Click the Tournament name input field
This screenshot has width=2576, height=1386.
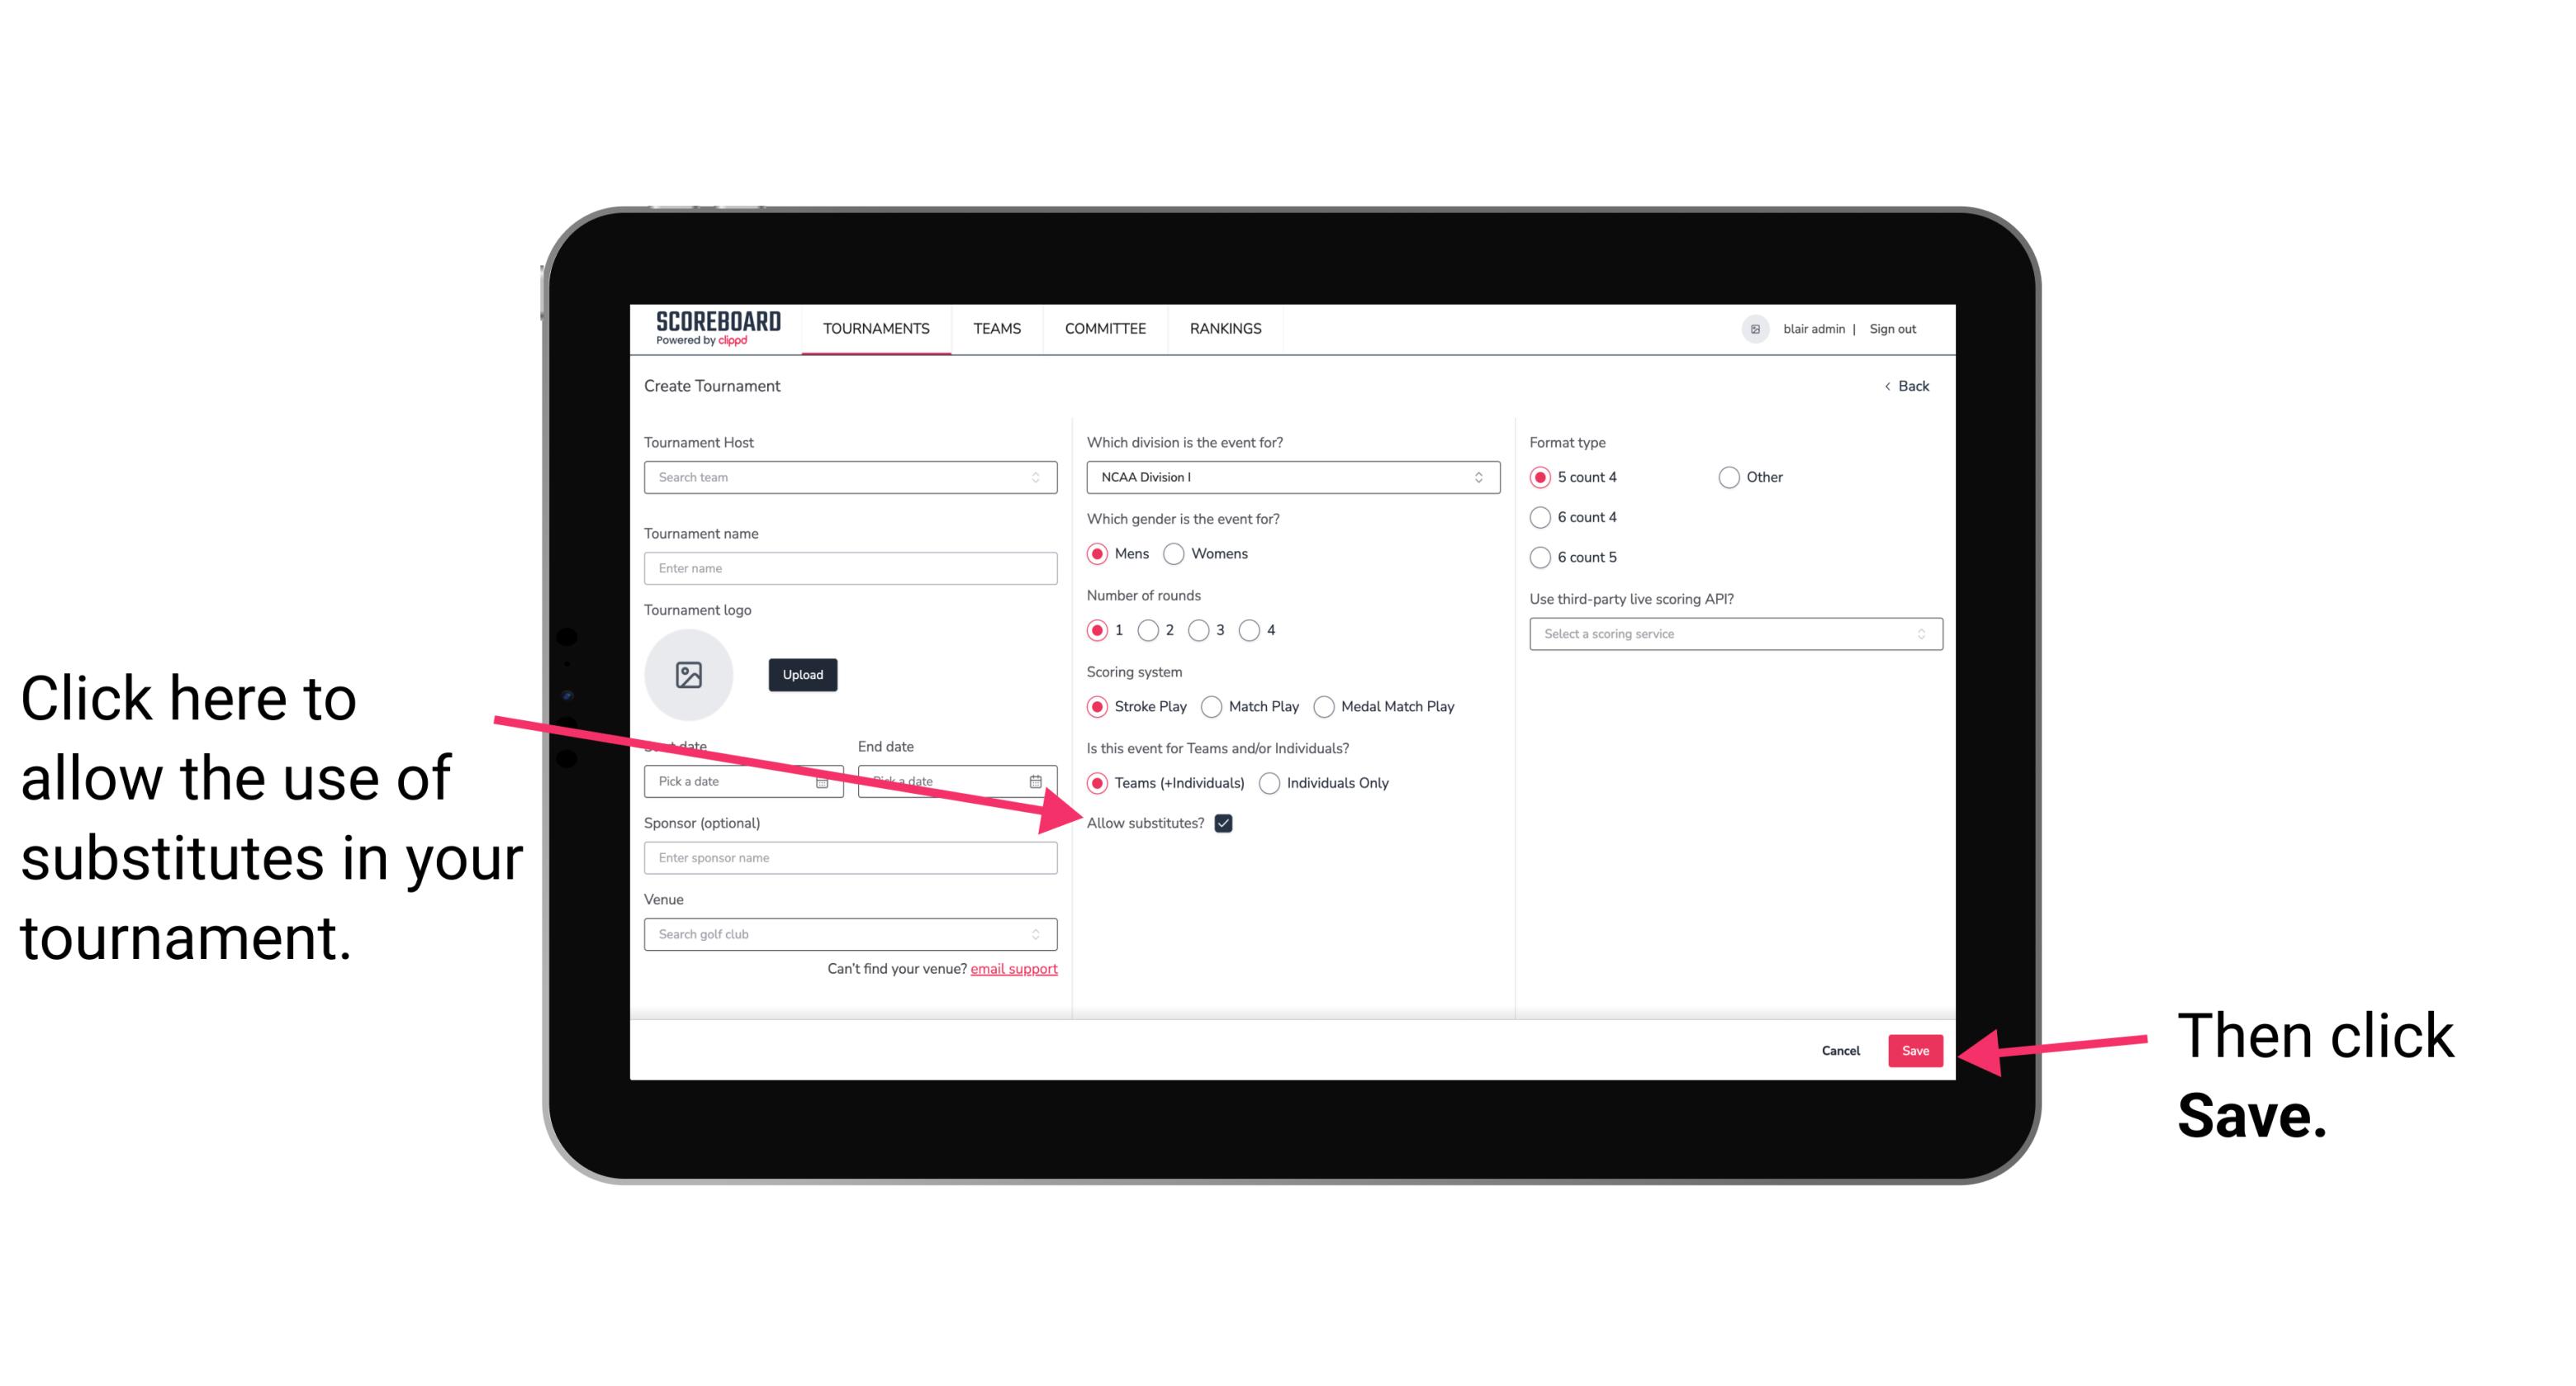click(852, 568)
